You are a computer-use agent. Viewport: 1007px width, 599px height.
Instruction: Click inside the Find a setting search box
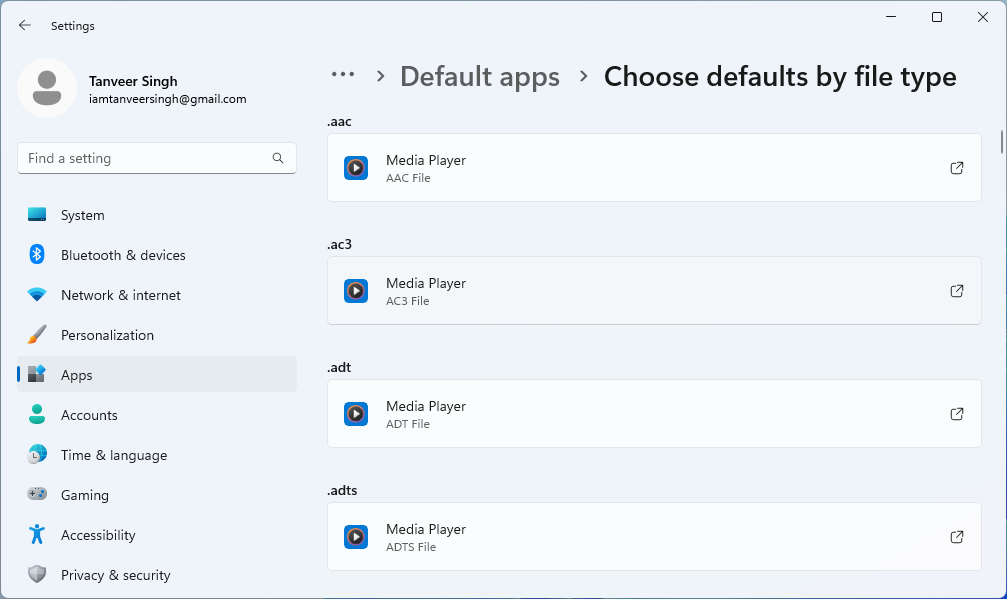156,158
